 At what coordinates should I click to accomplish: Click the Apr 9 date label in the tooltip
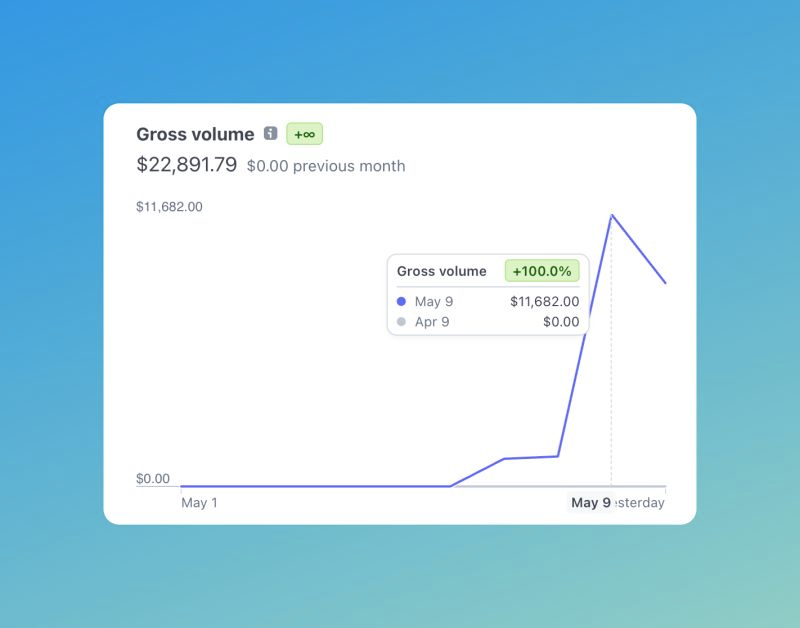click(x=432, y=322)
